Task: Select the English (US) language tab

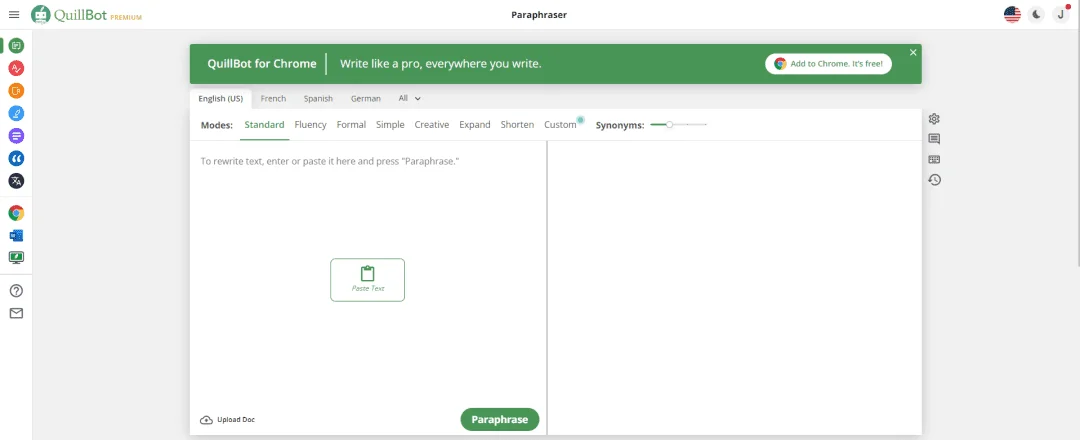Action: point(220,98)
